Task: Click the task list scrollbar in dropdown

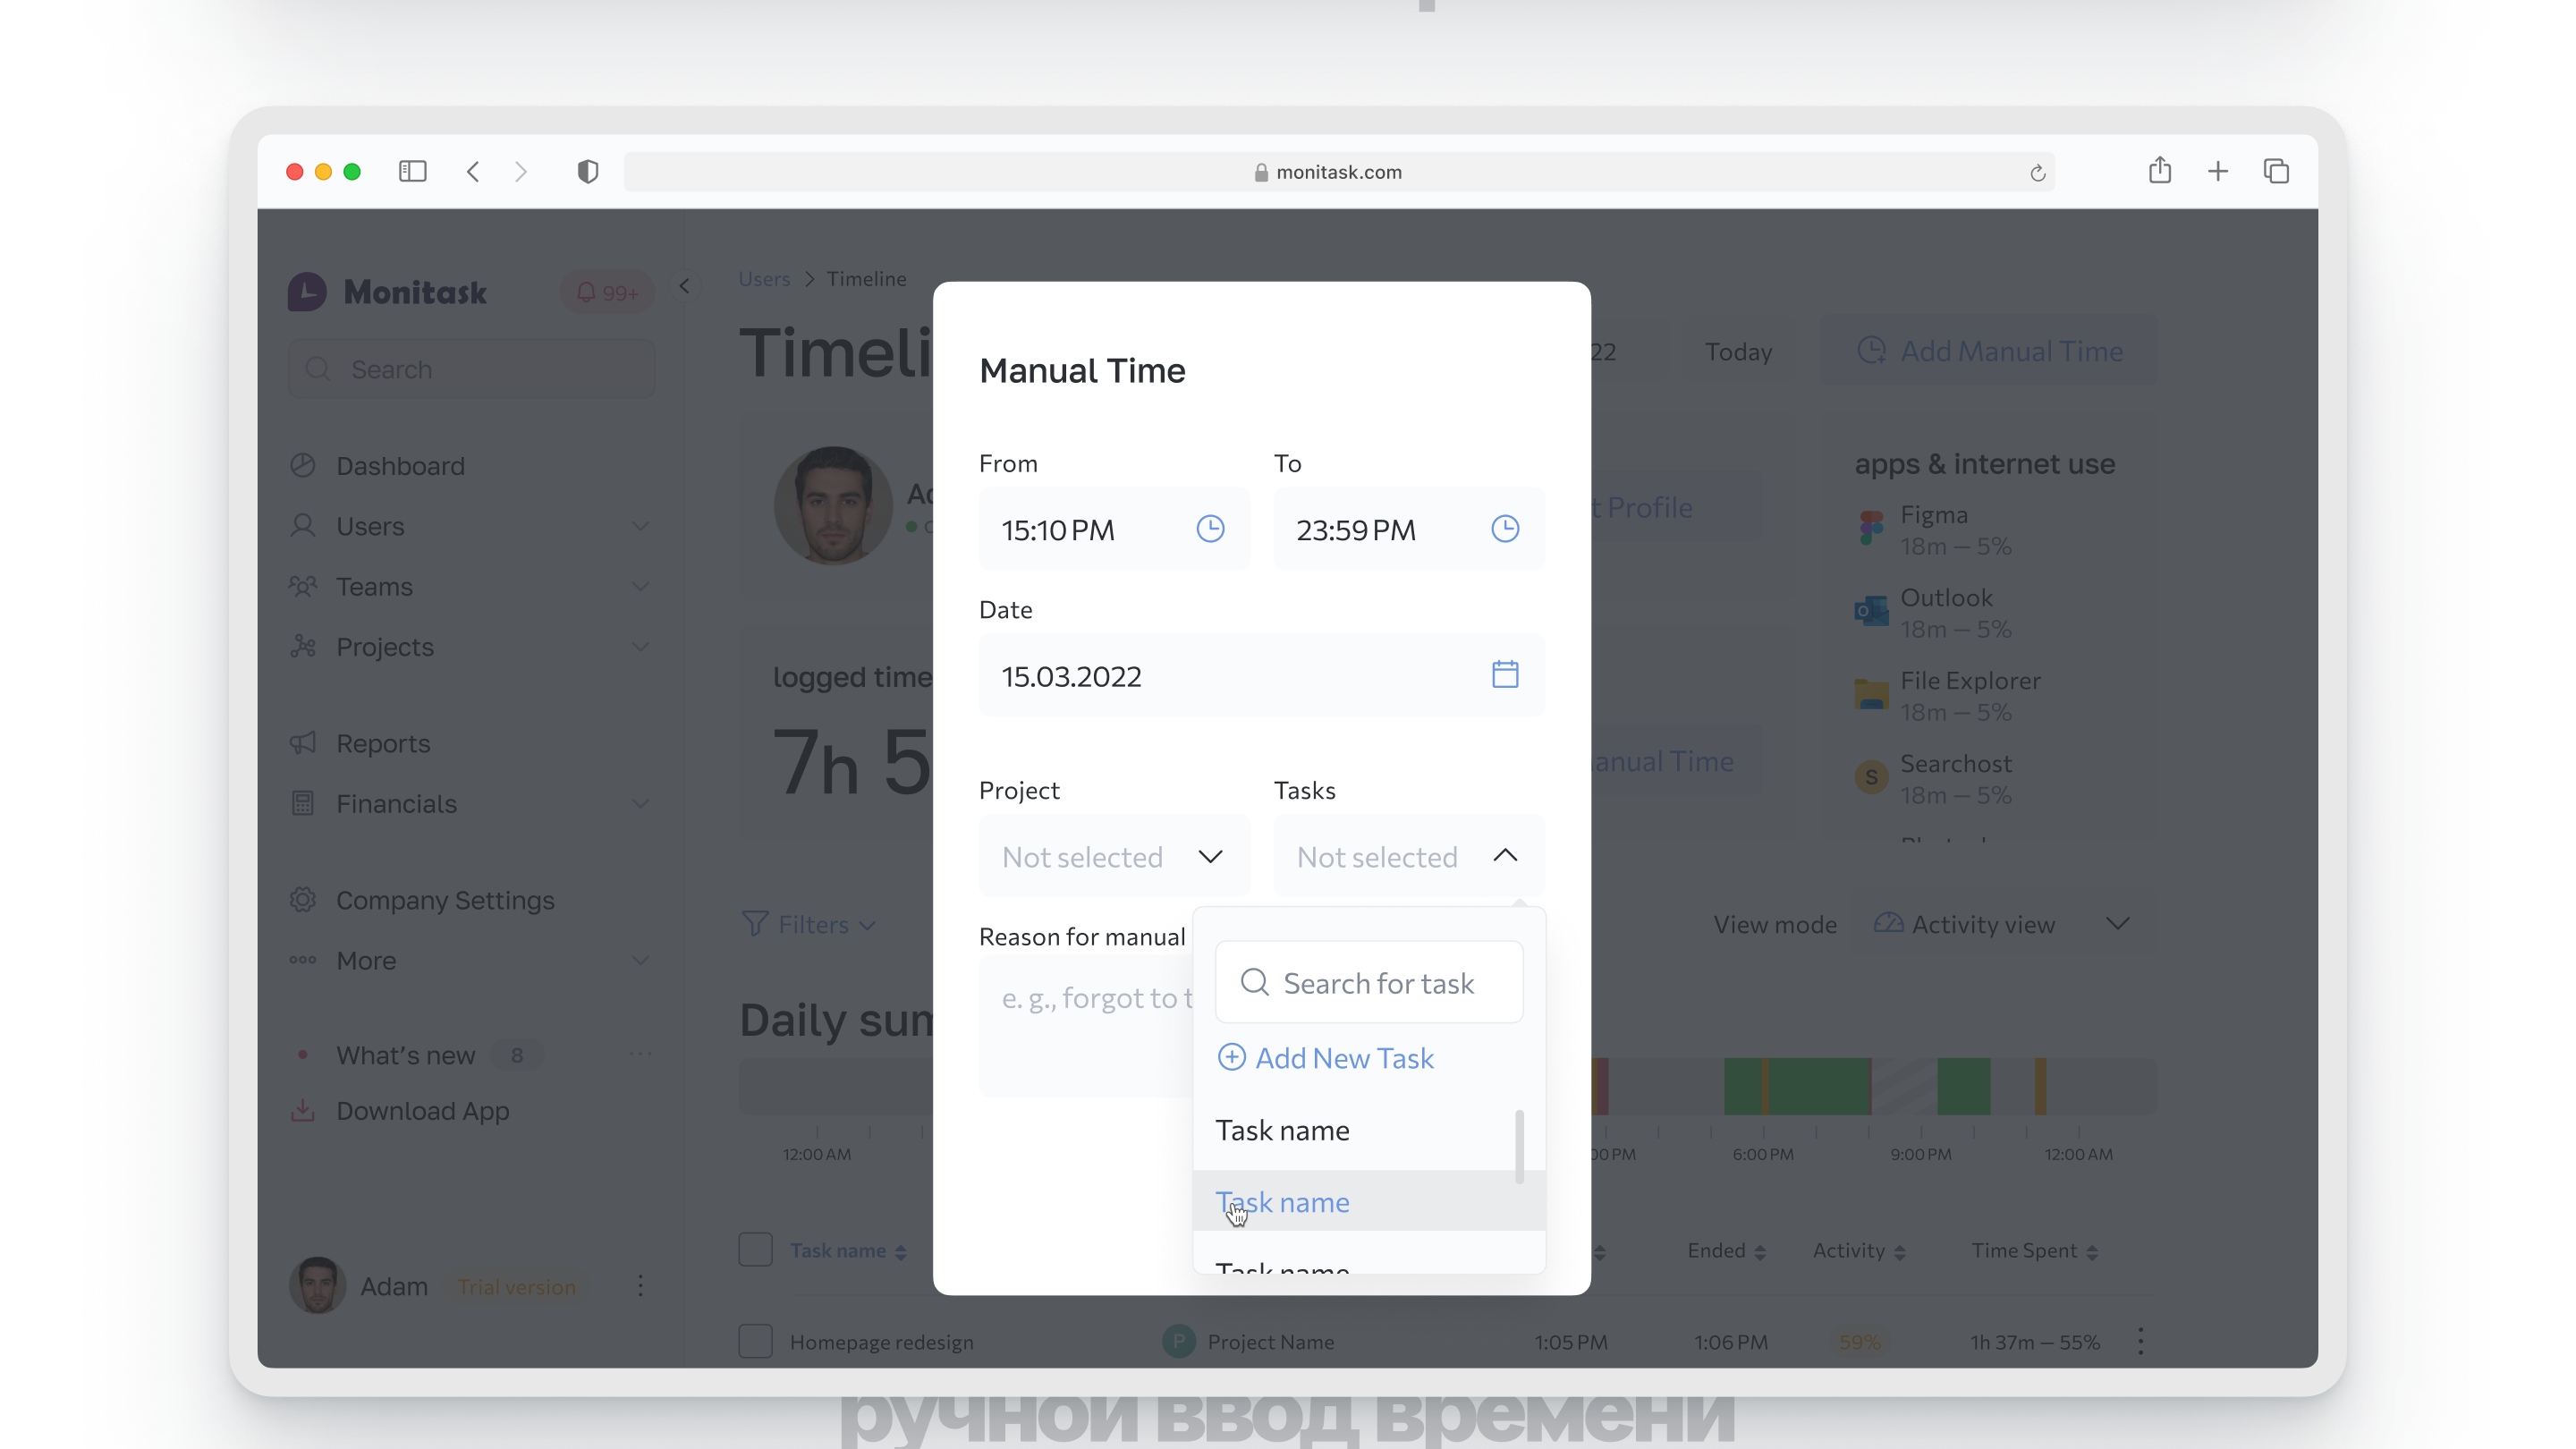Action: 1519,1146
